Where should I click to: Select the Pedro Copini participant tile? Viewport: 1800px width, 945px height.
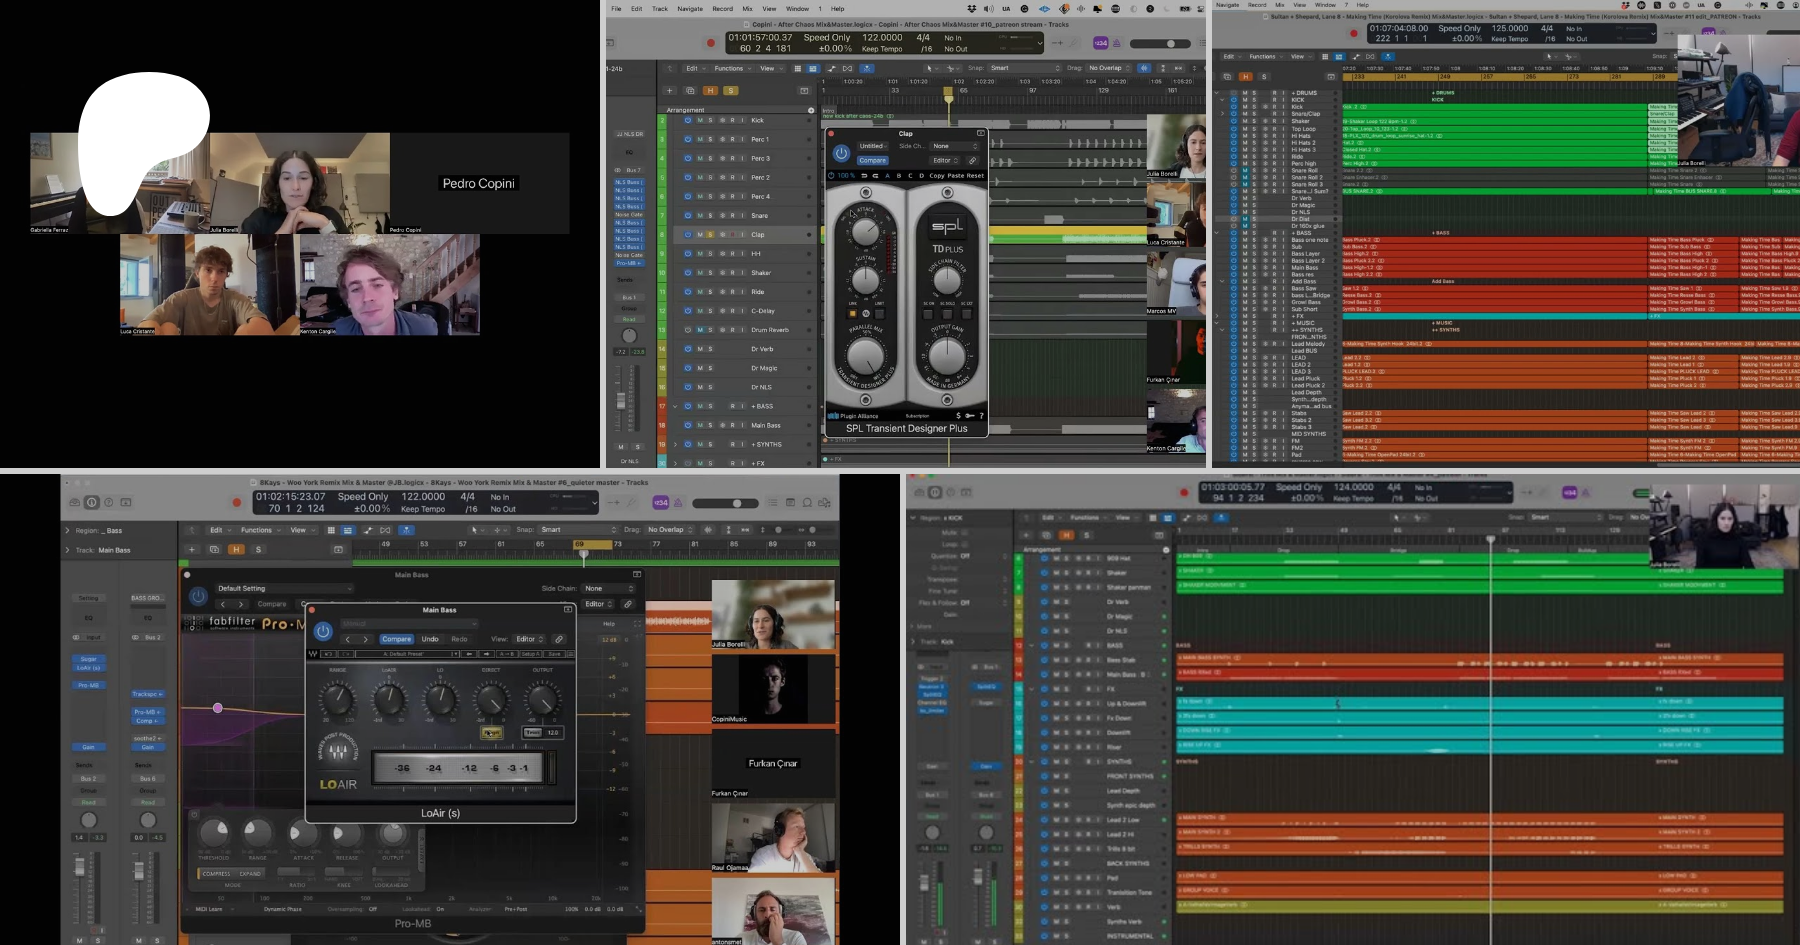[x=479, y=184]
